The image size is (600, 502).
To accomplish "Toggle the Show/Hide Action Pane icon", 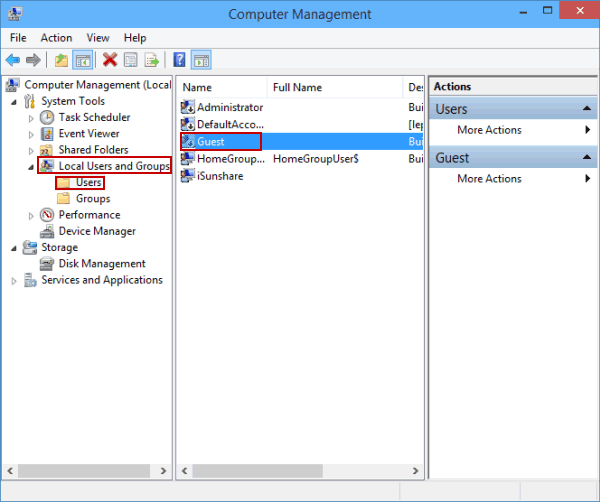I will click(x=201, y=60).
